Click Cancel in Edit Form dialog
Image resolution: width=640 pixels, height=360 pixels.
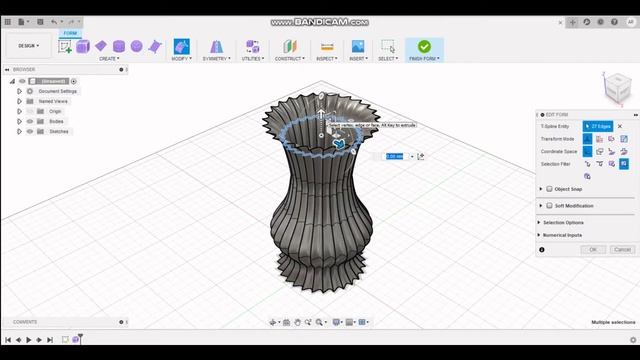click(x=622, y=249)
